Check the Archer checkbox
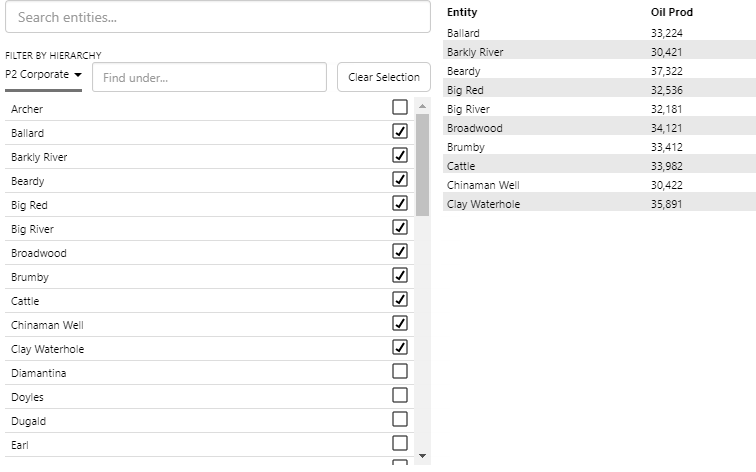The image size is (756, 472). [400, 107]
